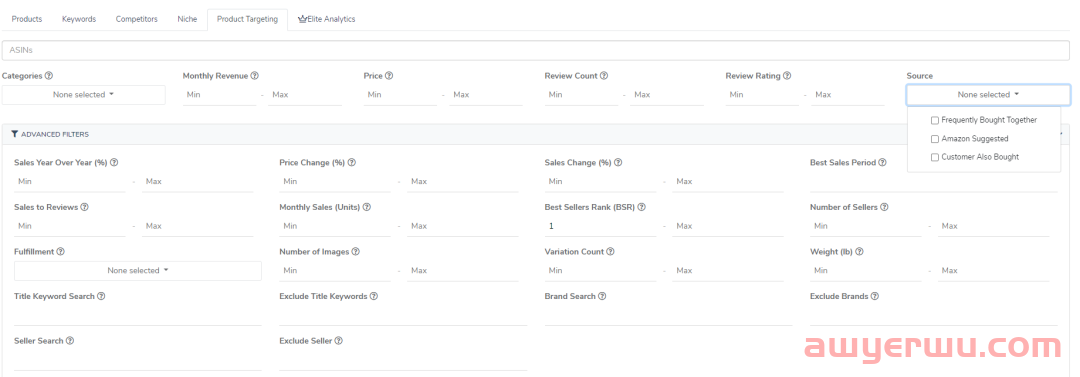Click the Price help question icon

pos(389,76)
